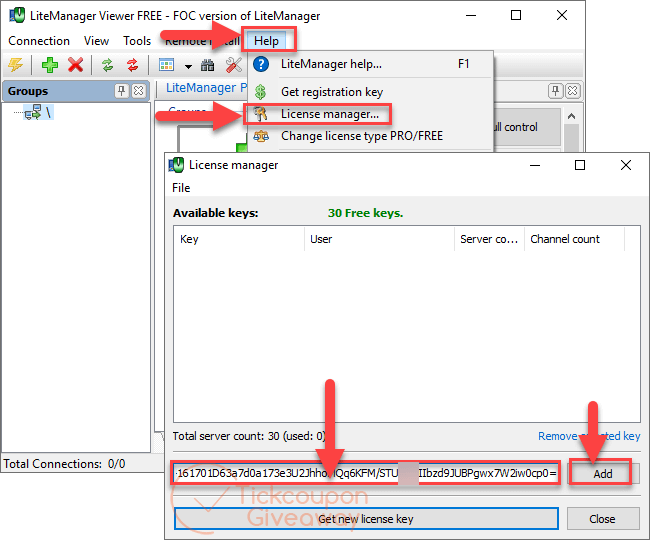Click the tools wrench and screwdriver icon

pos(234,65)
